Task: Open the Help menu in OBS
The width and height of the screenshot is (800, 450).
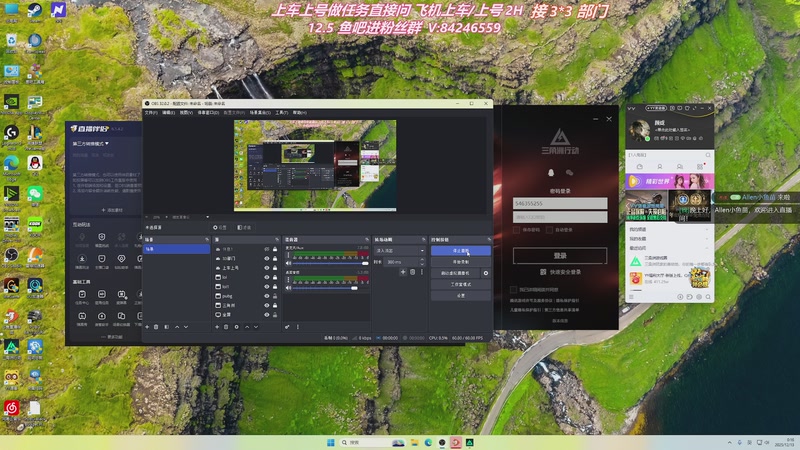Action: tap(299, 113)
